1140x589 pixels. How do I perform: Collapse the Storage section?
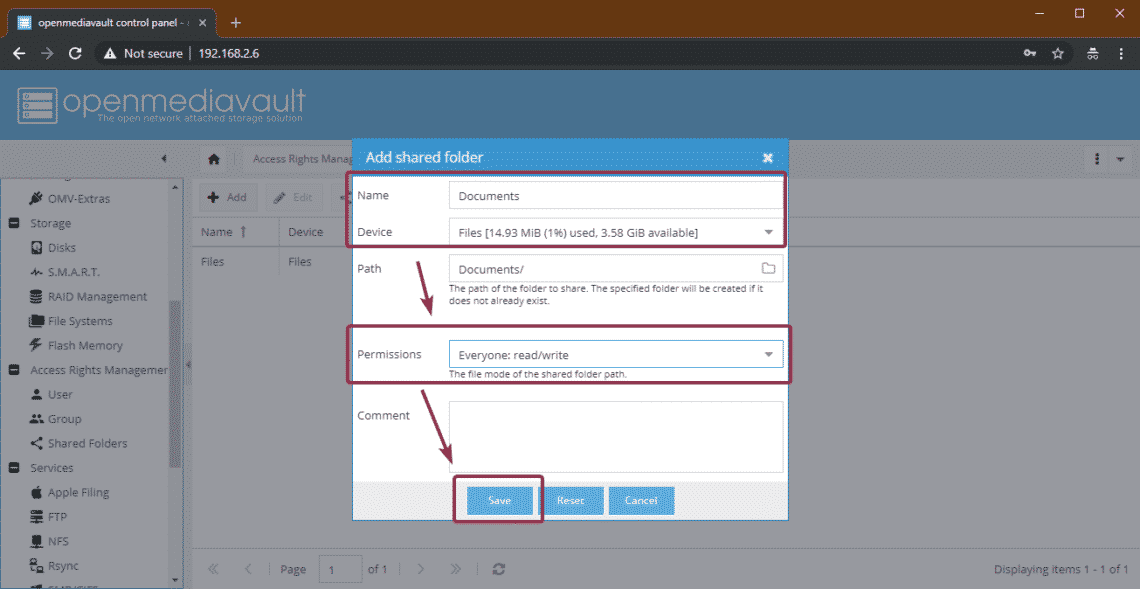14,223
